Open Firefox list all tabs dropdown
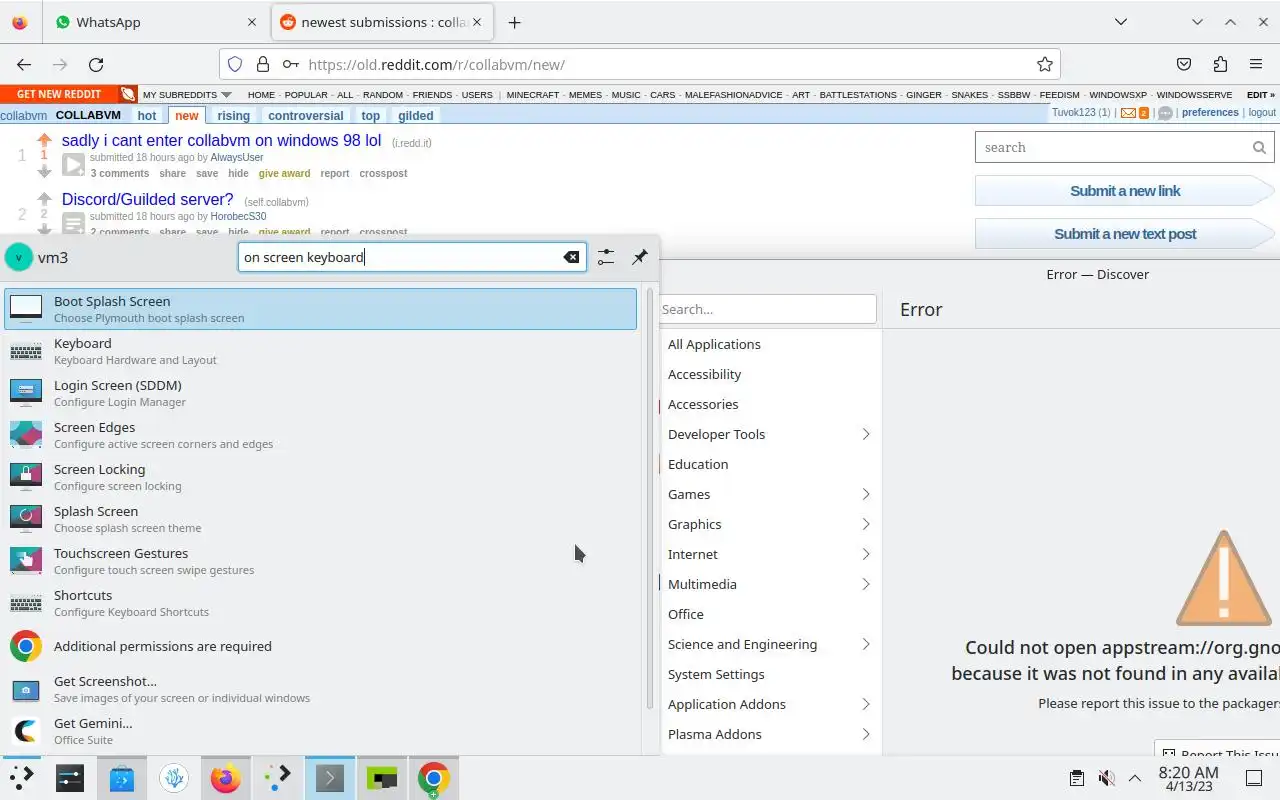The width and height of the screenshot is (1280, 800). [x=1121, y=22]
